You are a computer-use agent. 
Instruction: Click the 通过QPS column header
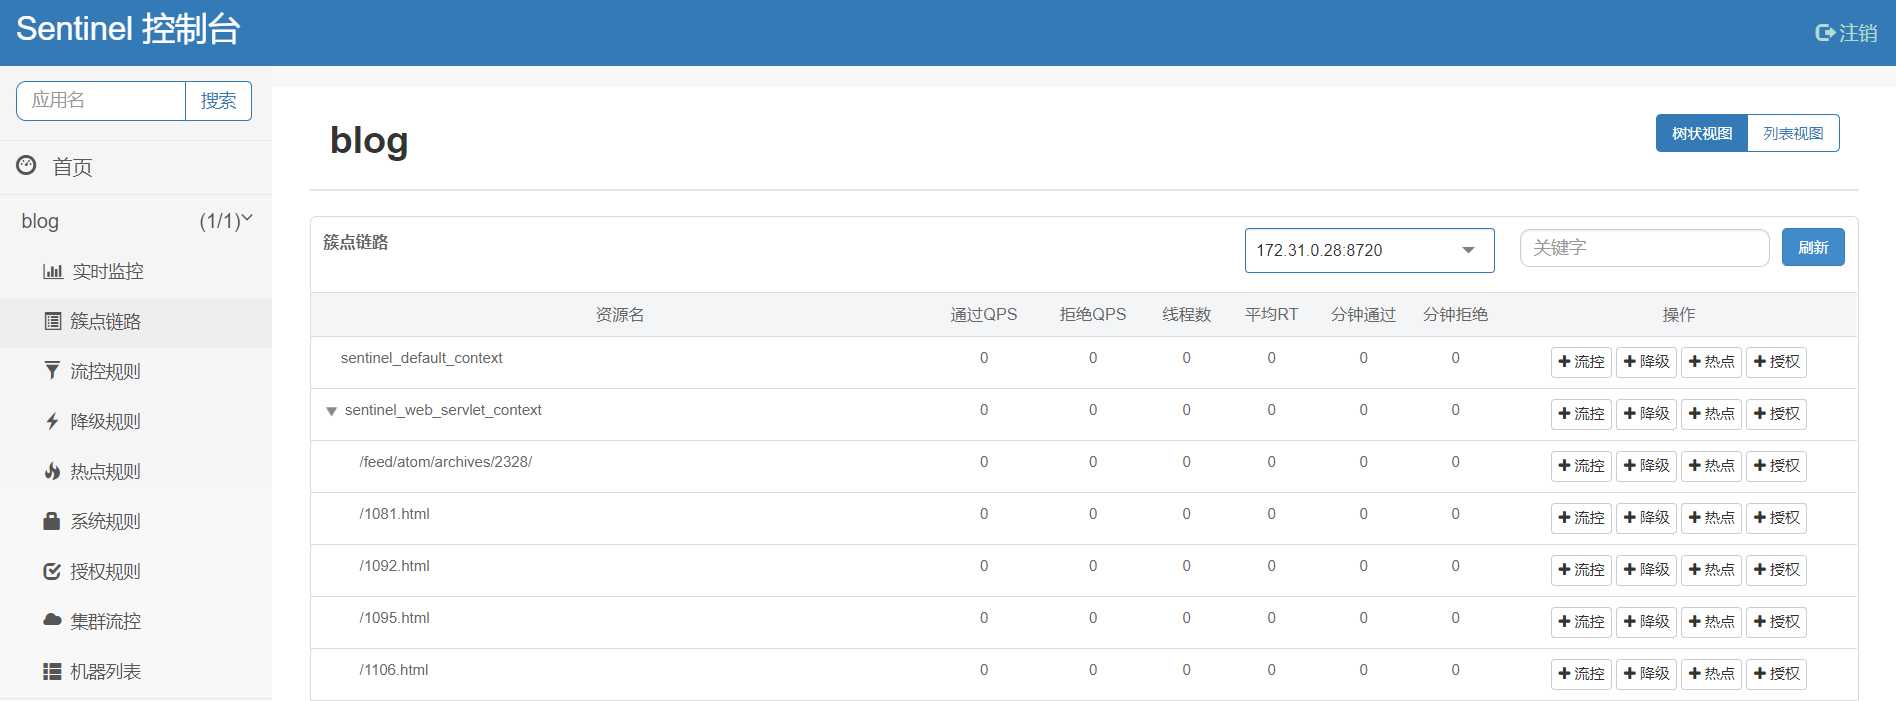(x=984, y=315)
